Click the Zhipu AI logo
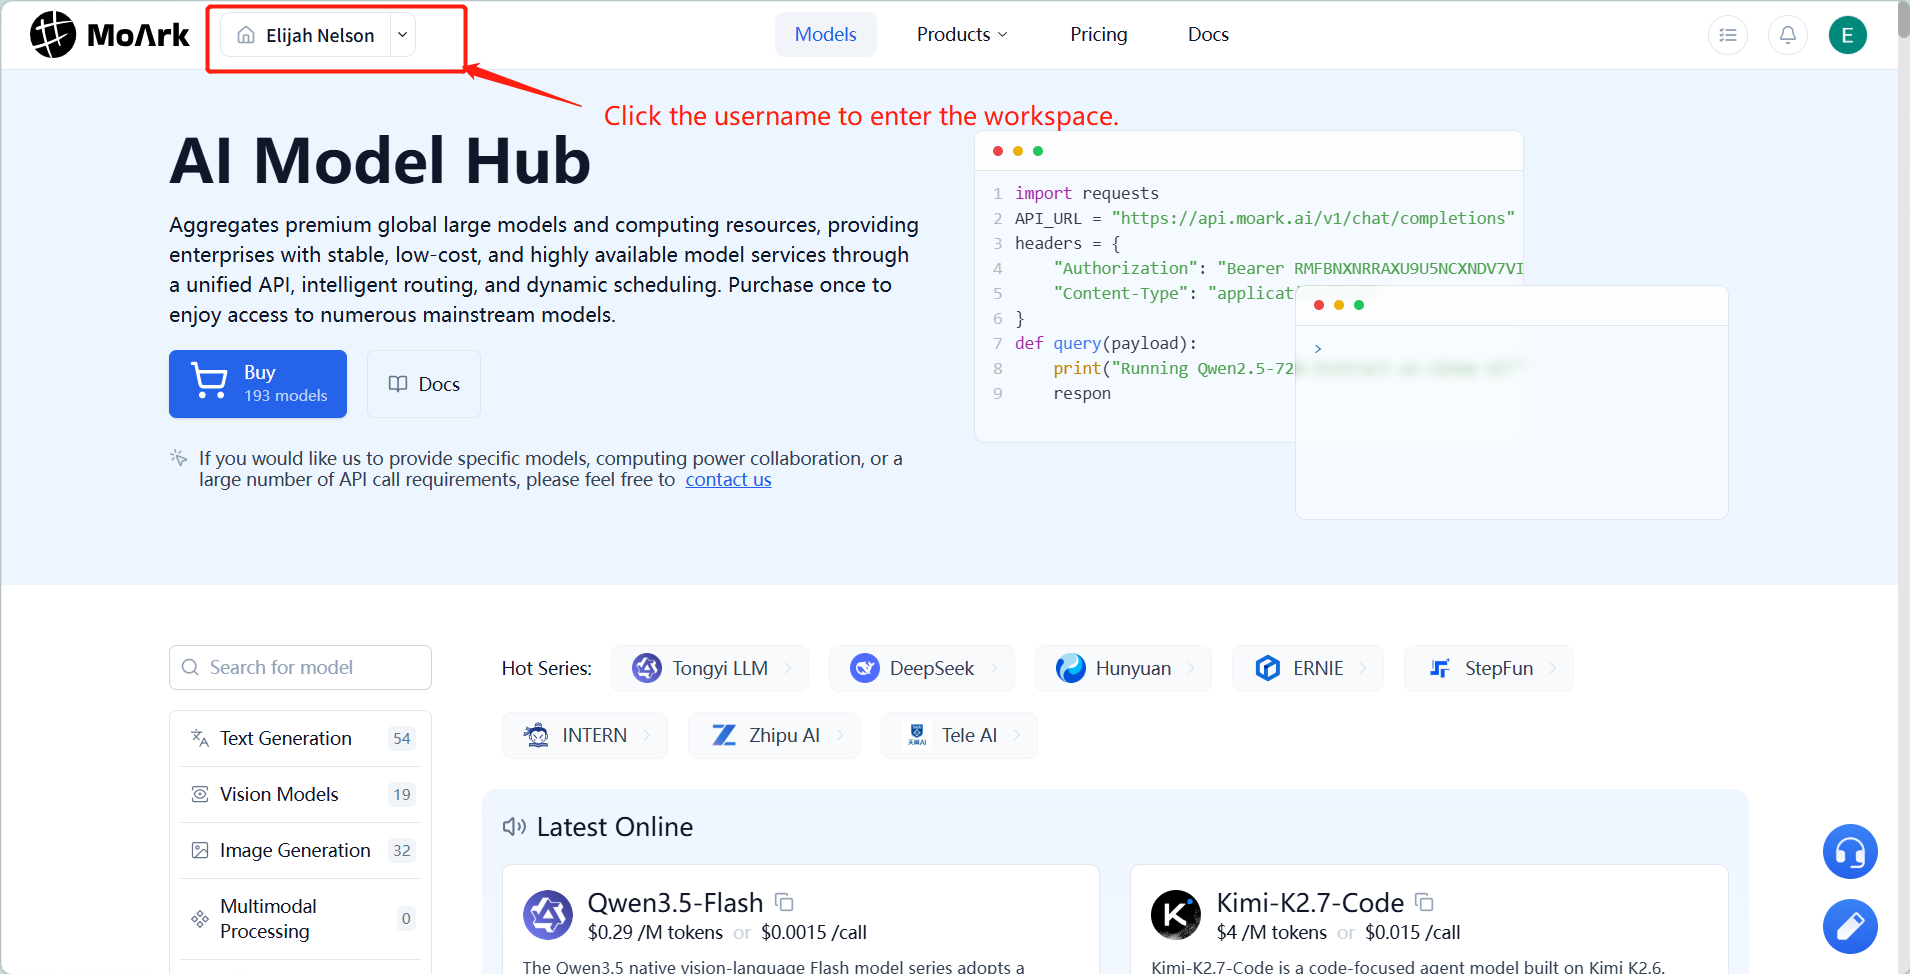Screen dimensions: 1910x974 pos(724,735)
